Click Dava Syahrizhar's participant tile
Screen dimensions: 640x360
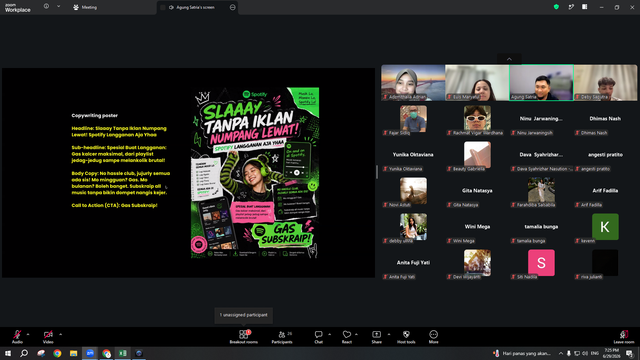(541, 155)
